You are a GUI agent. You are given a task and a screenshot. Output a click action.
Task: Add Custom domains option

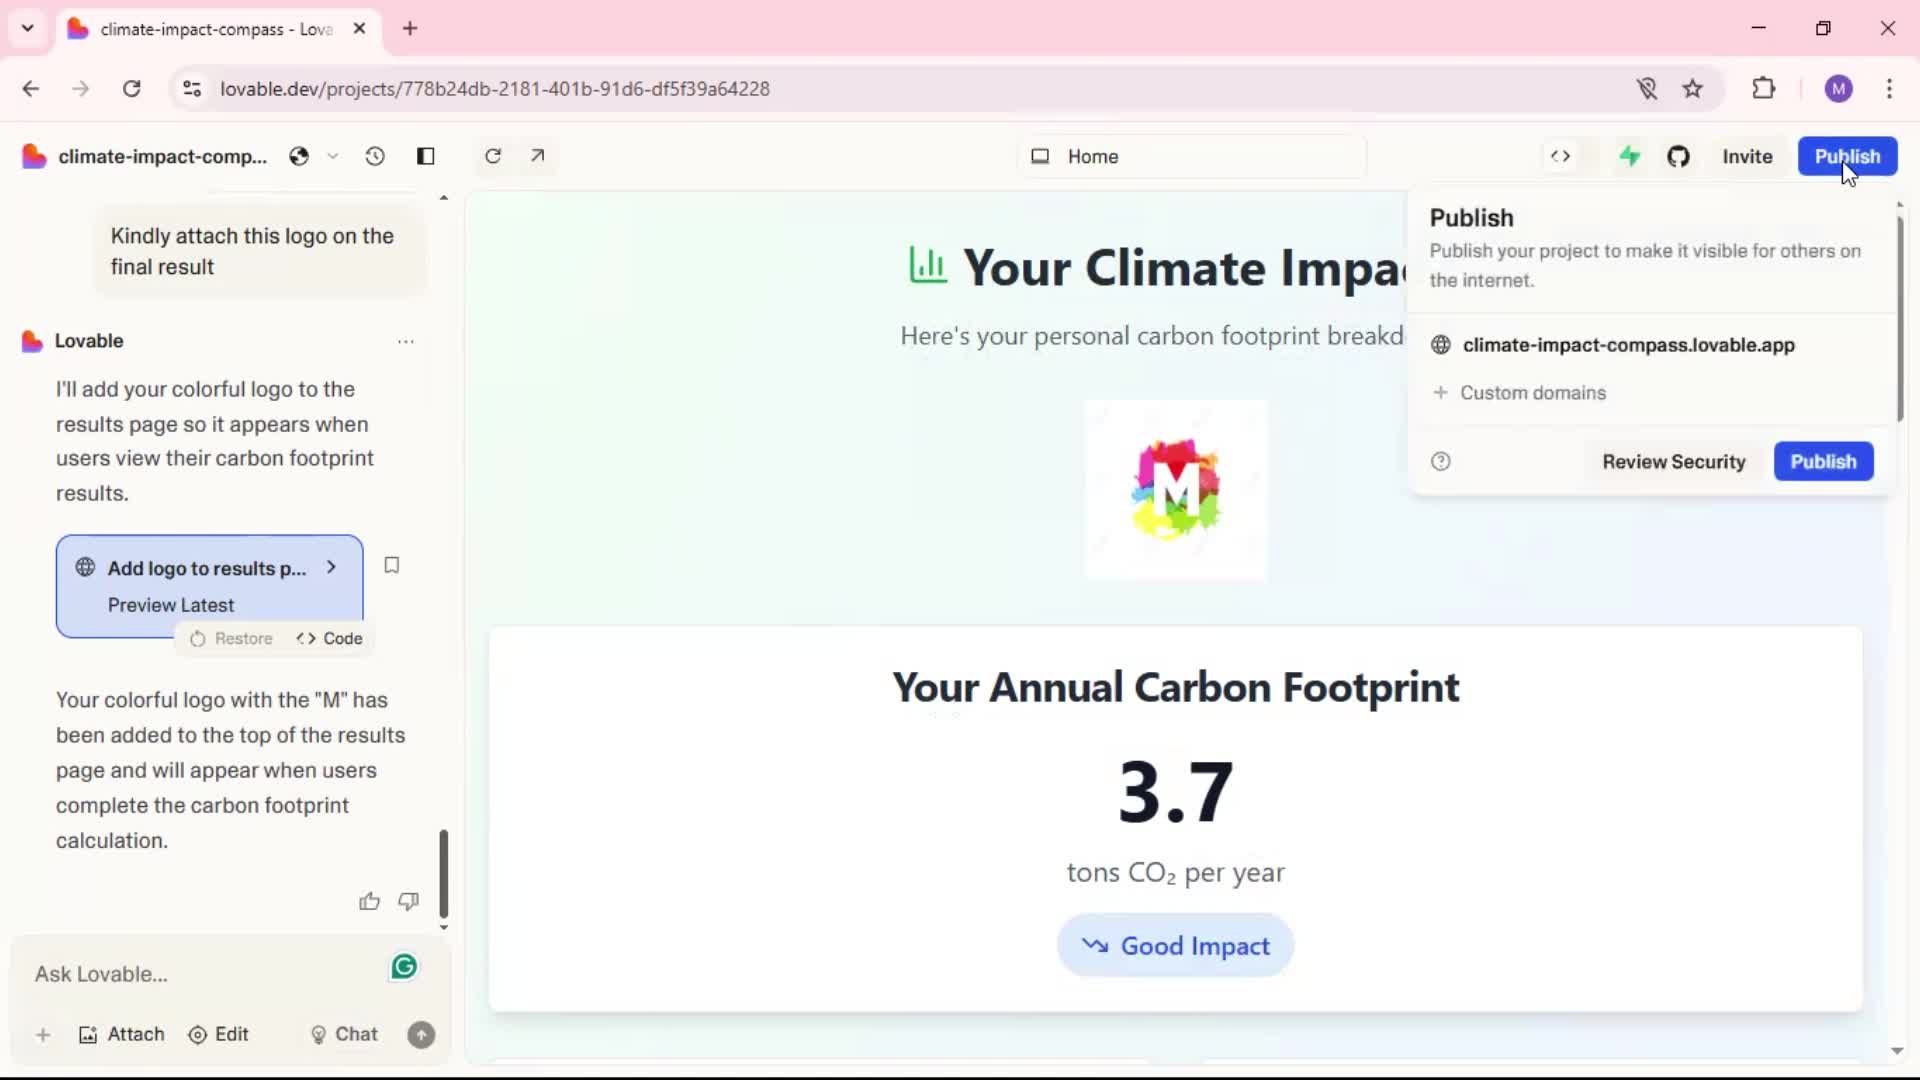click(1519, 393)
